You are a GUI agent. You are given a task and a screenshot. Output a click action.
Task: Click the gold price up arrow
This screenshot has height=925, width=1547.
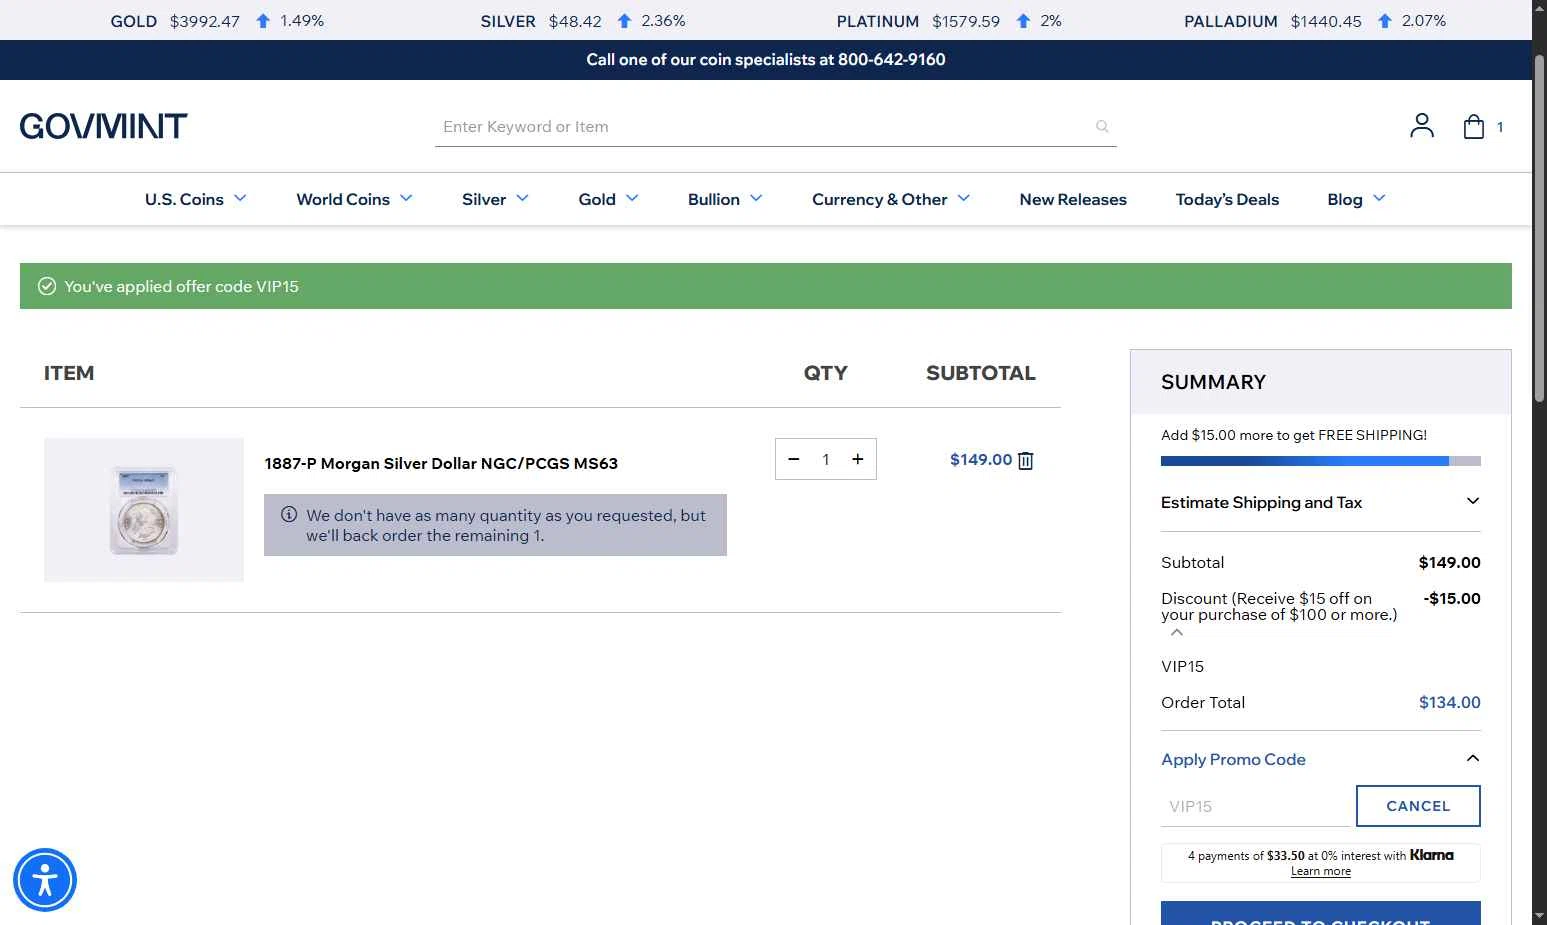(x=263, y=21)
